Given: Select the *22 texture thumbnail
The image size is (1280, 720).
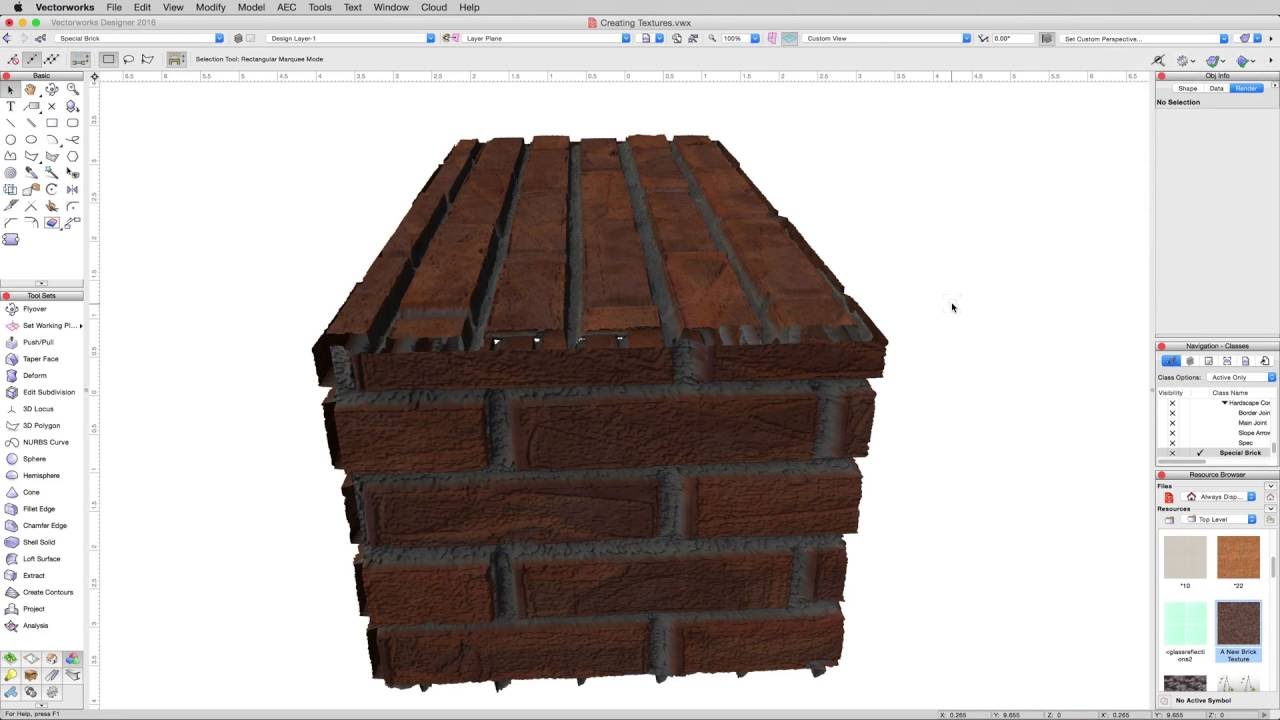Looking at the screenshot, I should 1238,557.
